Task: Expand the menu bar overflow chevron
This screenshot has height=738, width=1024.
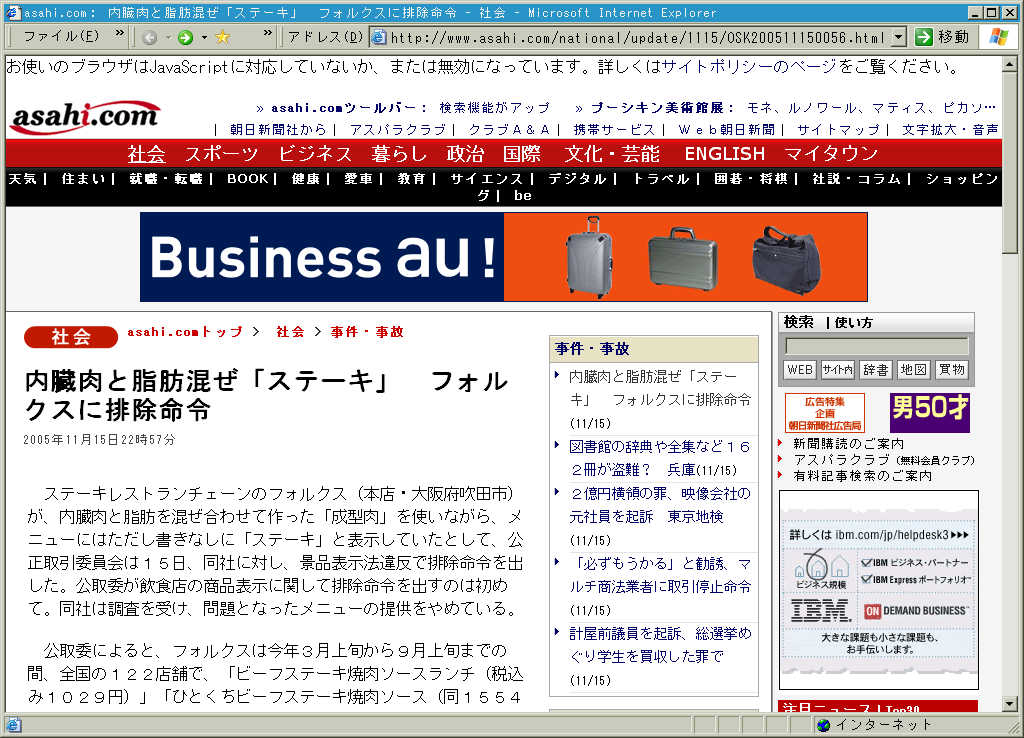Action: (x=120, y=33)
